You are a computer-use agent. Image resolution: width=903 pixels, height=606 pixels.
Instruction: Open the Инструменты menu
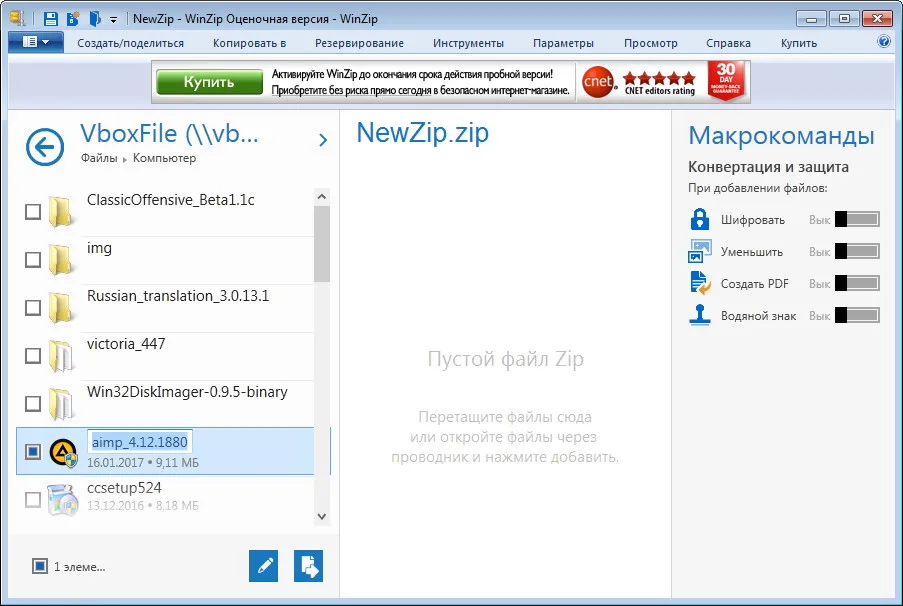(468, 43)
